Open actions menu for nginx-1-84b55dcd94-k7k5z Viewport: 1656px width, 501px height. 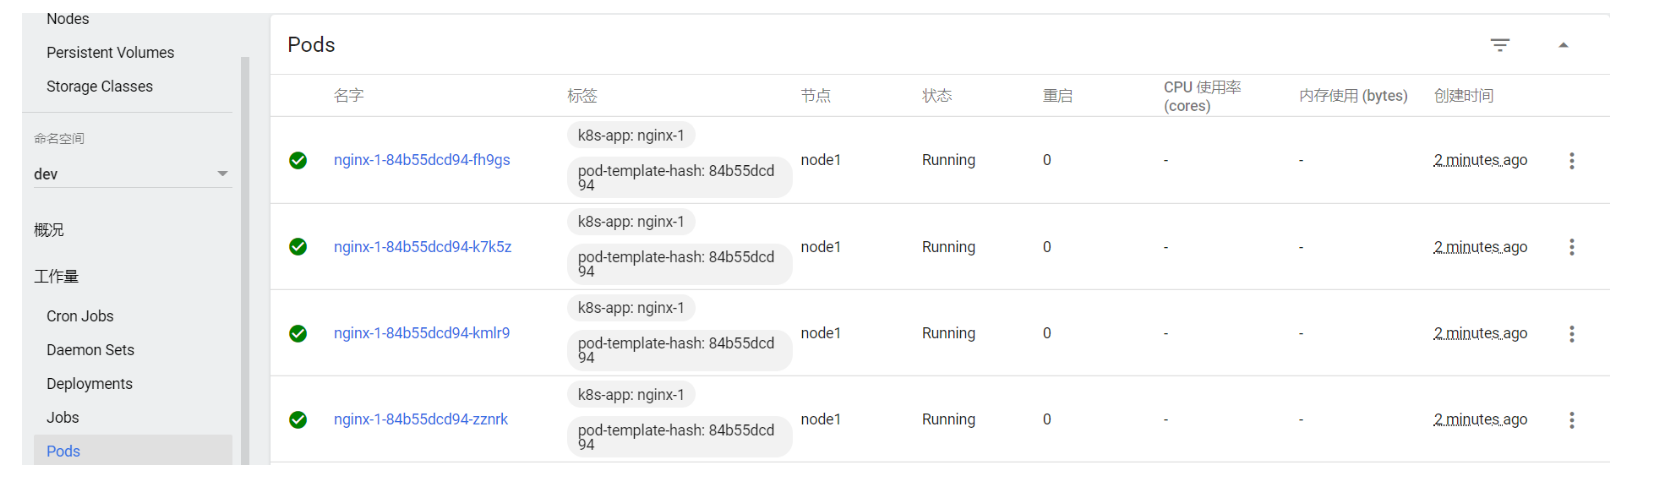pyautogui.click(x=1571, y=247)
